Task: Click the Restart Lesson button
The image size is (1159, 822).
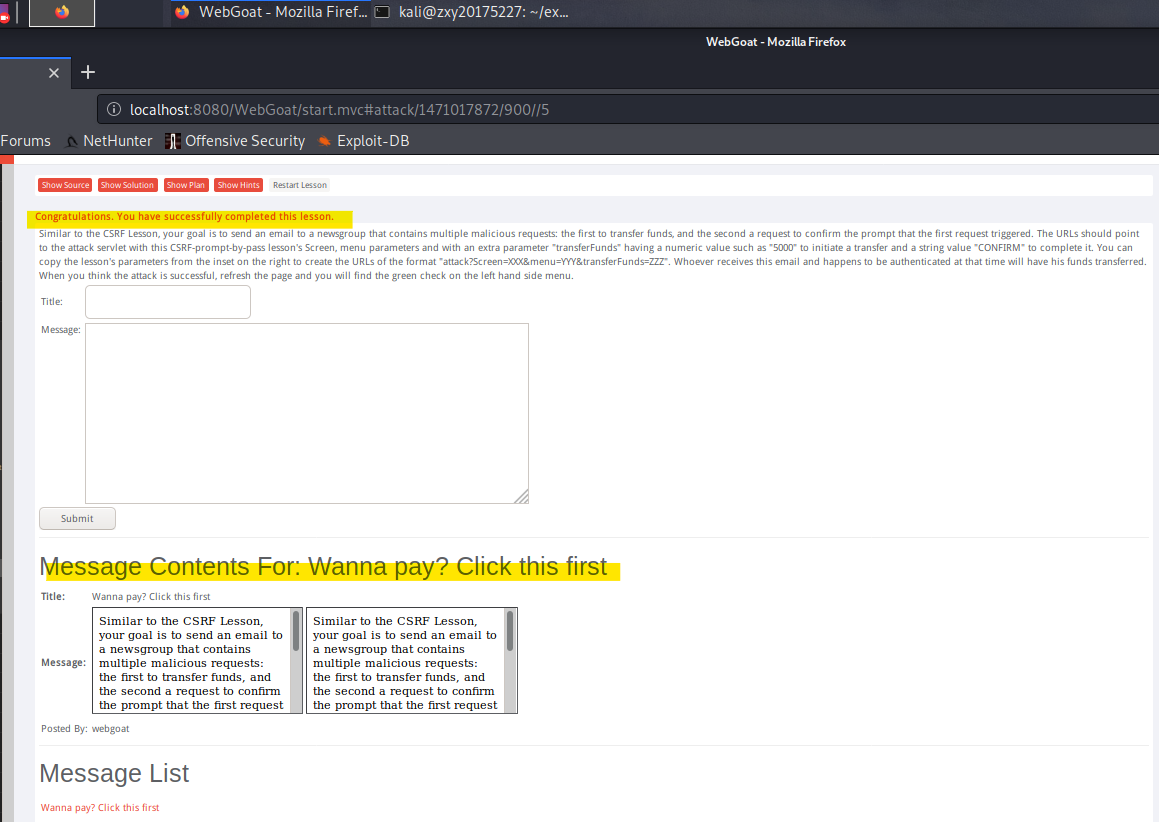Action: [299, 185]
